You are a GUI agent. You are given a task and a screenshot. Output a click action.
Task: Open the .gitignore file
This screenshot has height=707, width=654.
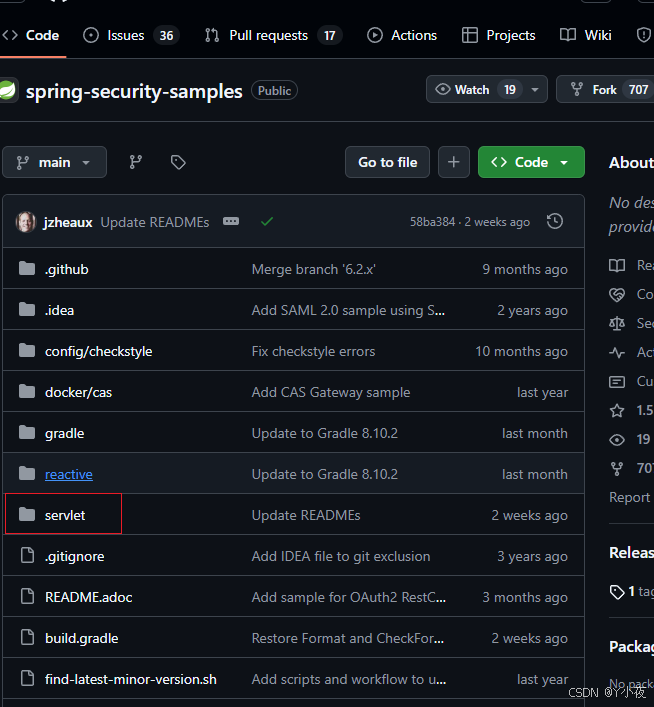[x=74, y=556]
